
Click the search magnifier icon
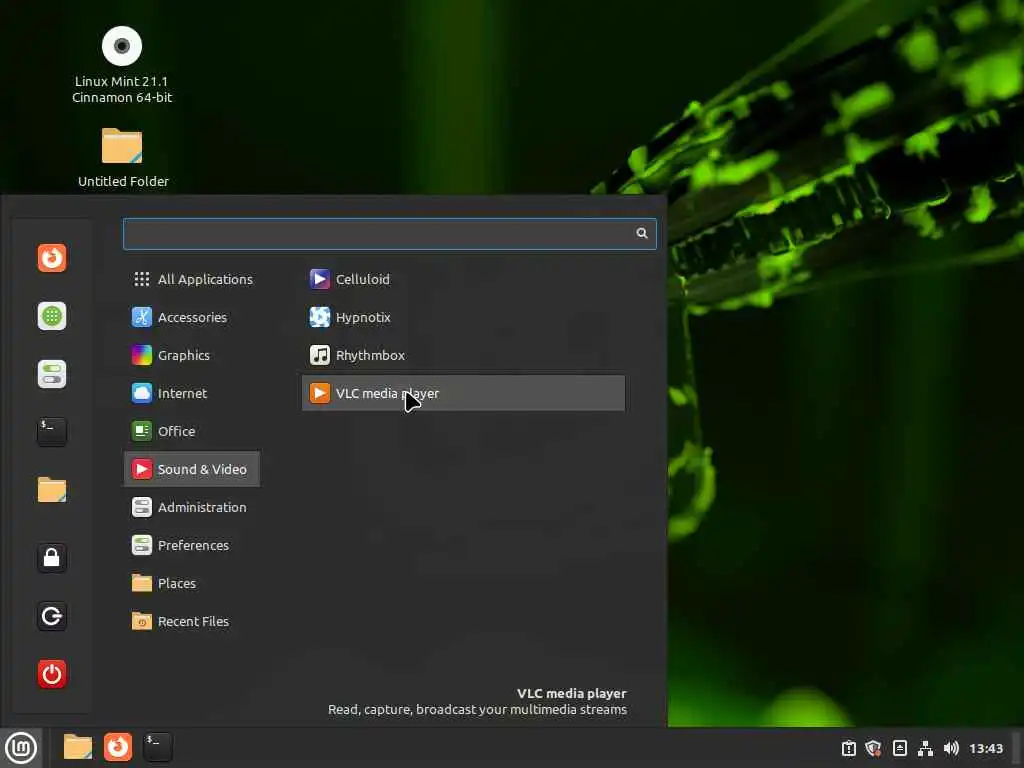tap(642, 233)
